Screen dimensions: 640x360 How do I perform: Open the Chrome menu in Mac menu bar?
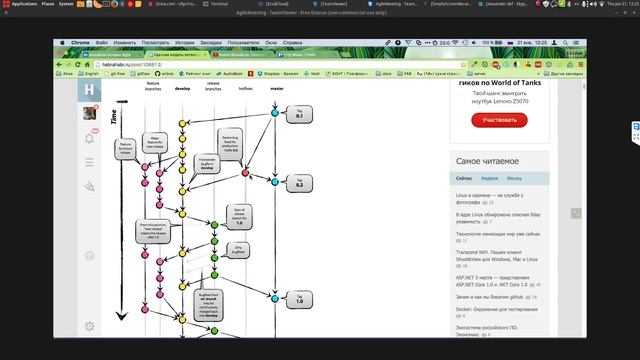pyautogui.click(x=80, y=42)
